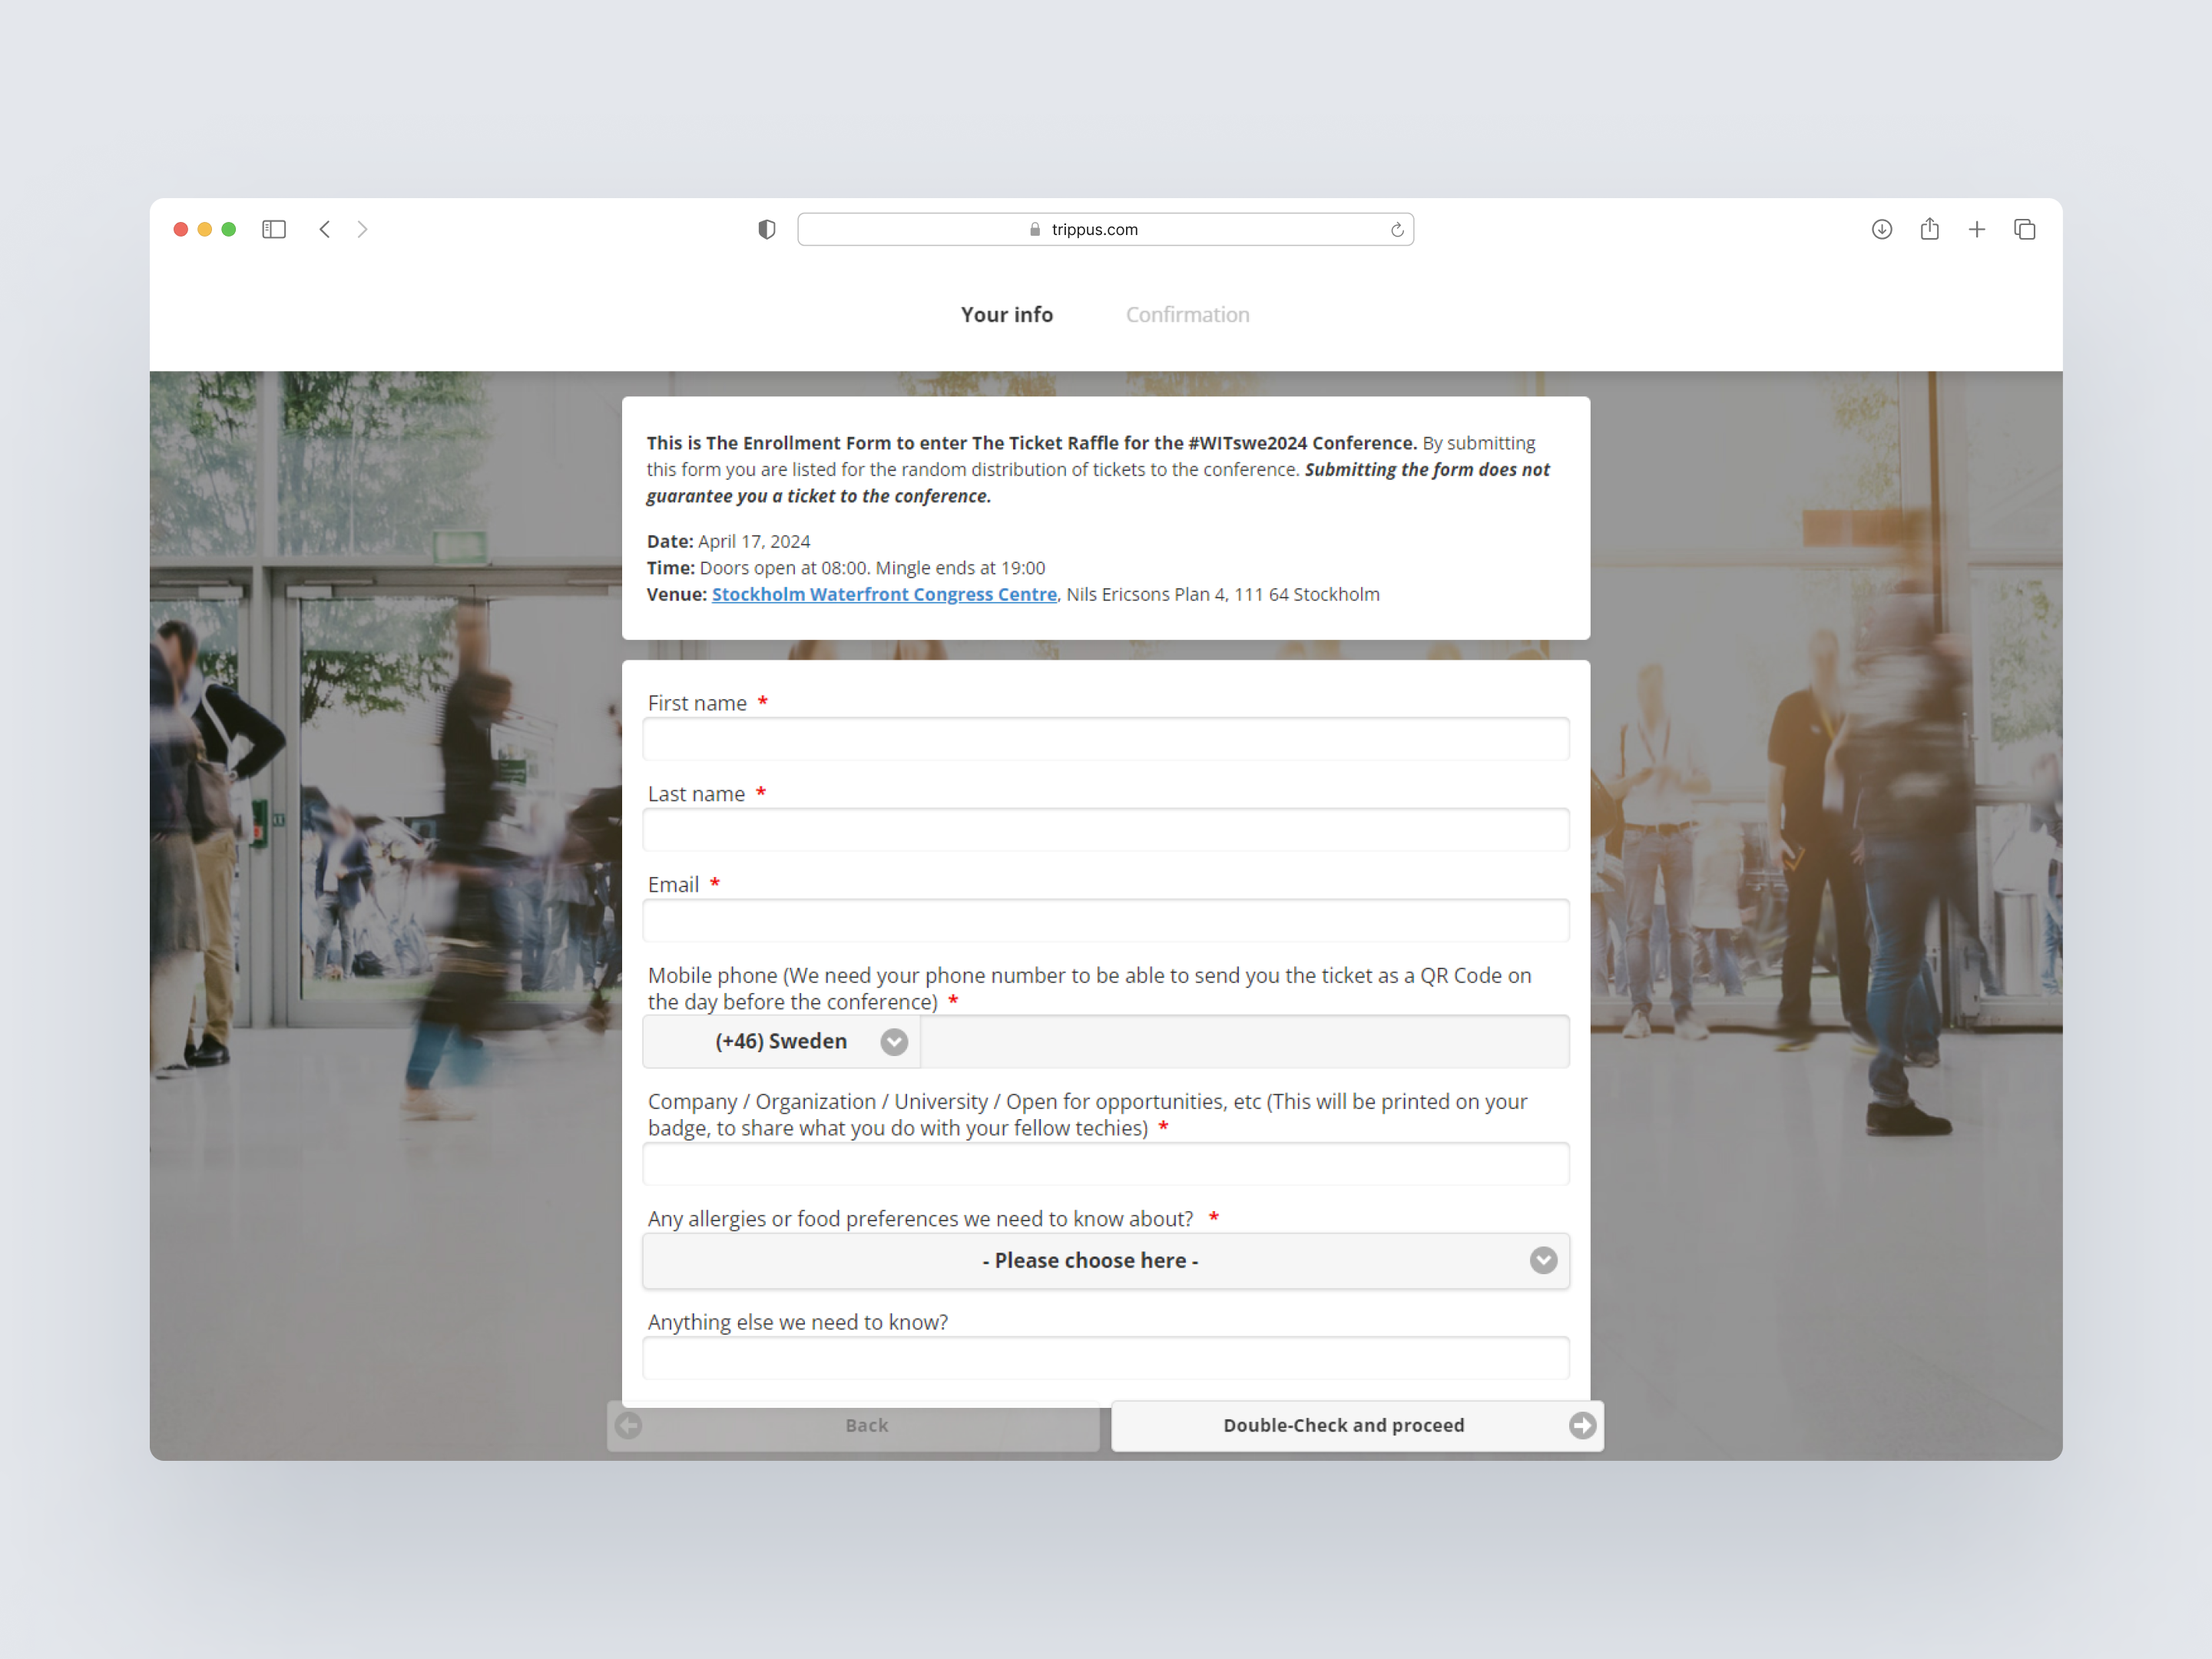Screen dimensions: 2212x1659
Task: Click the yellow minimize window button
Action: click(x=205, y=229)
